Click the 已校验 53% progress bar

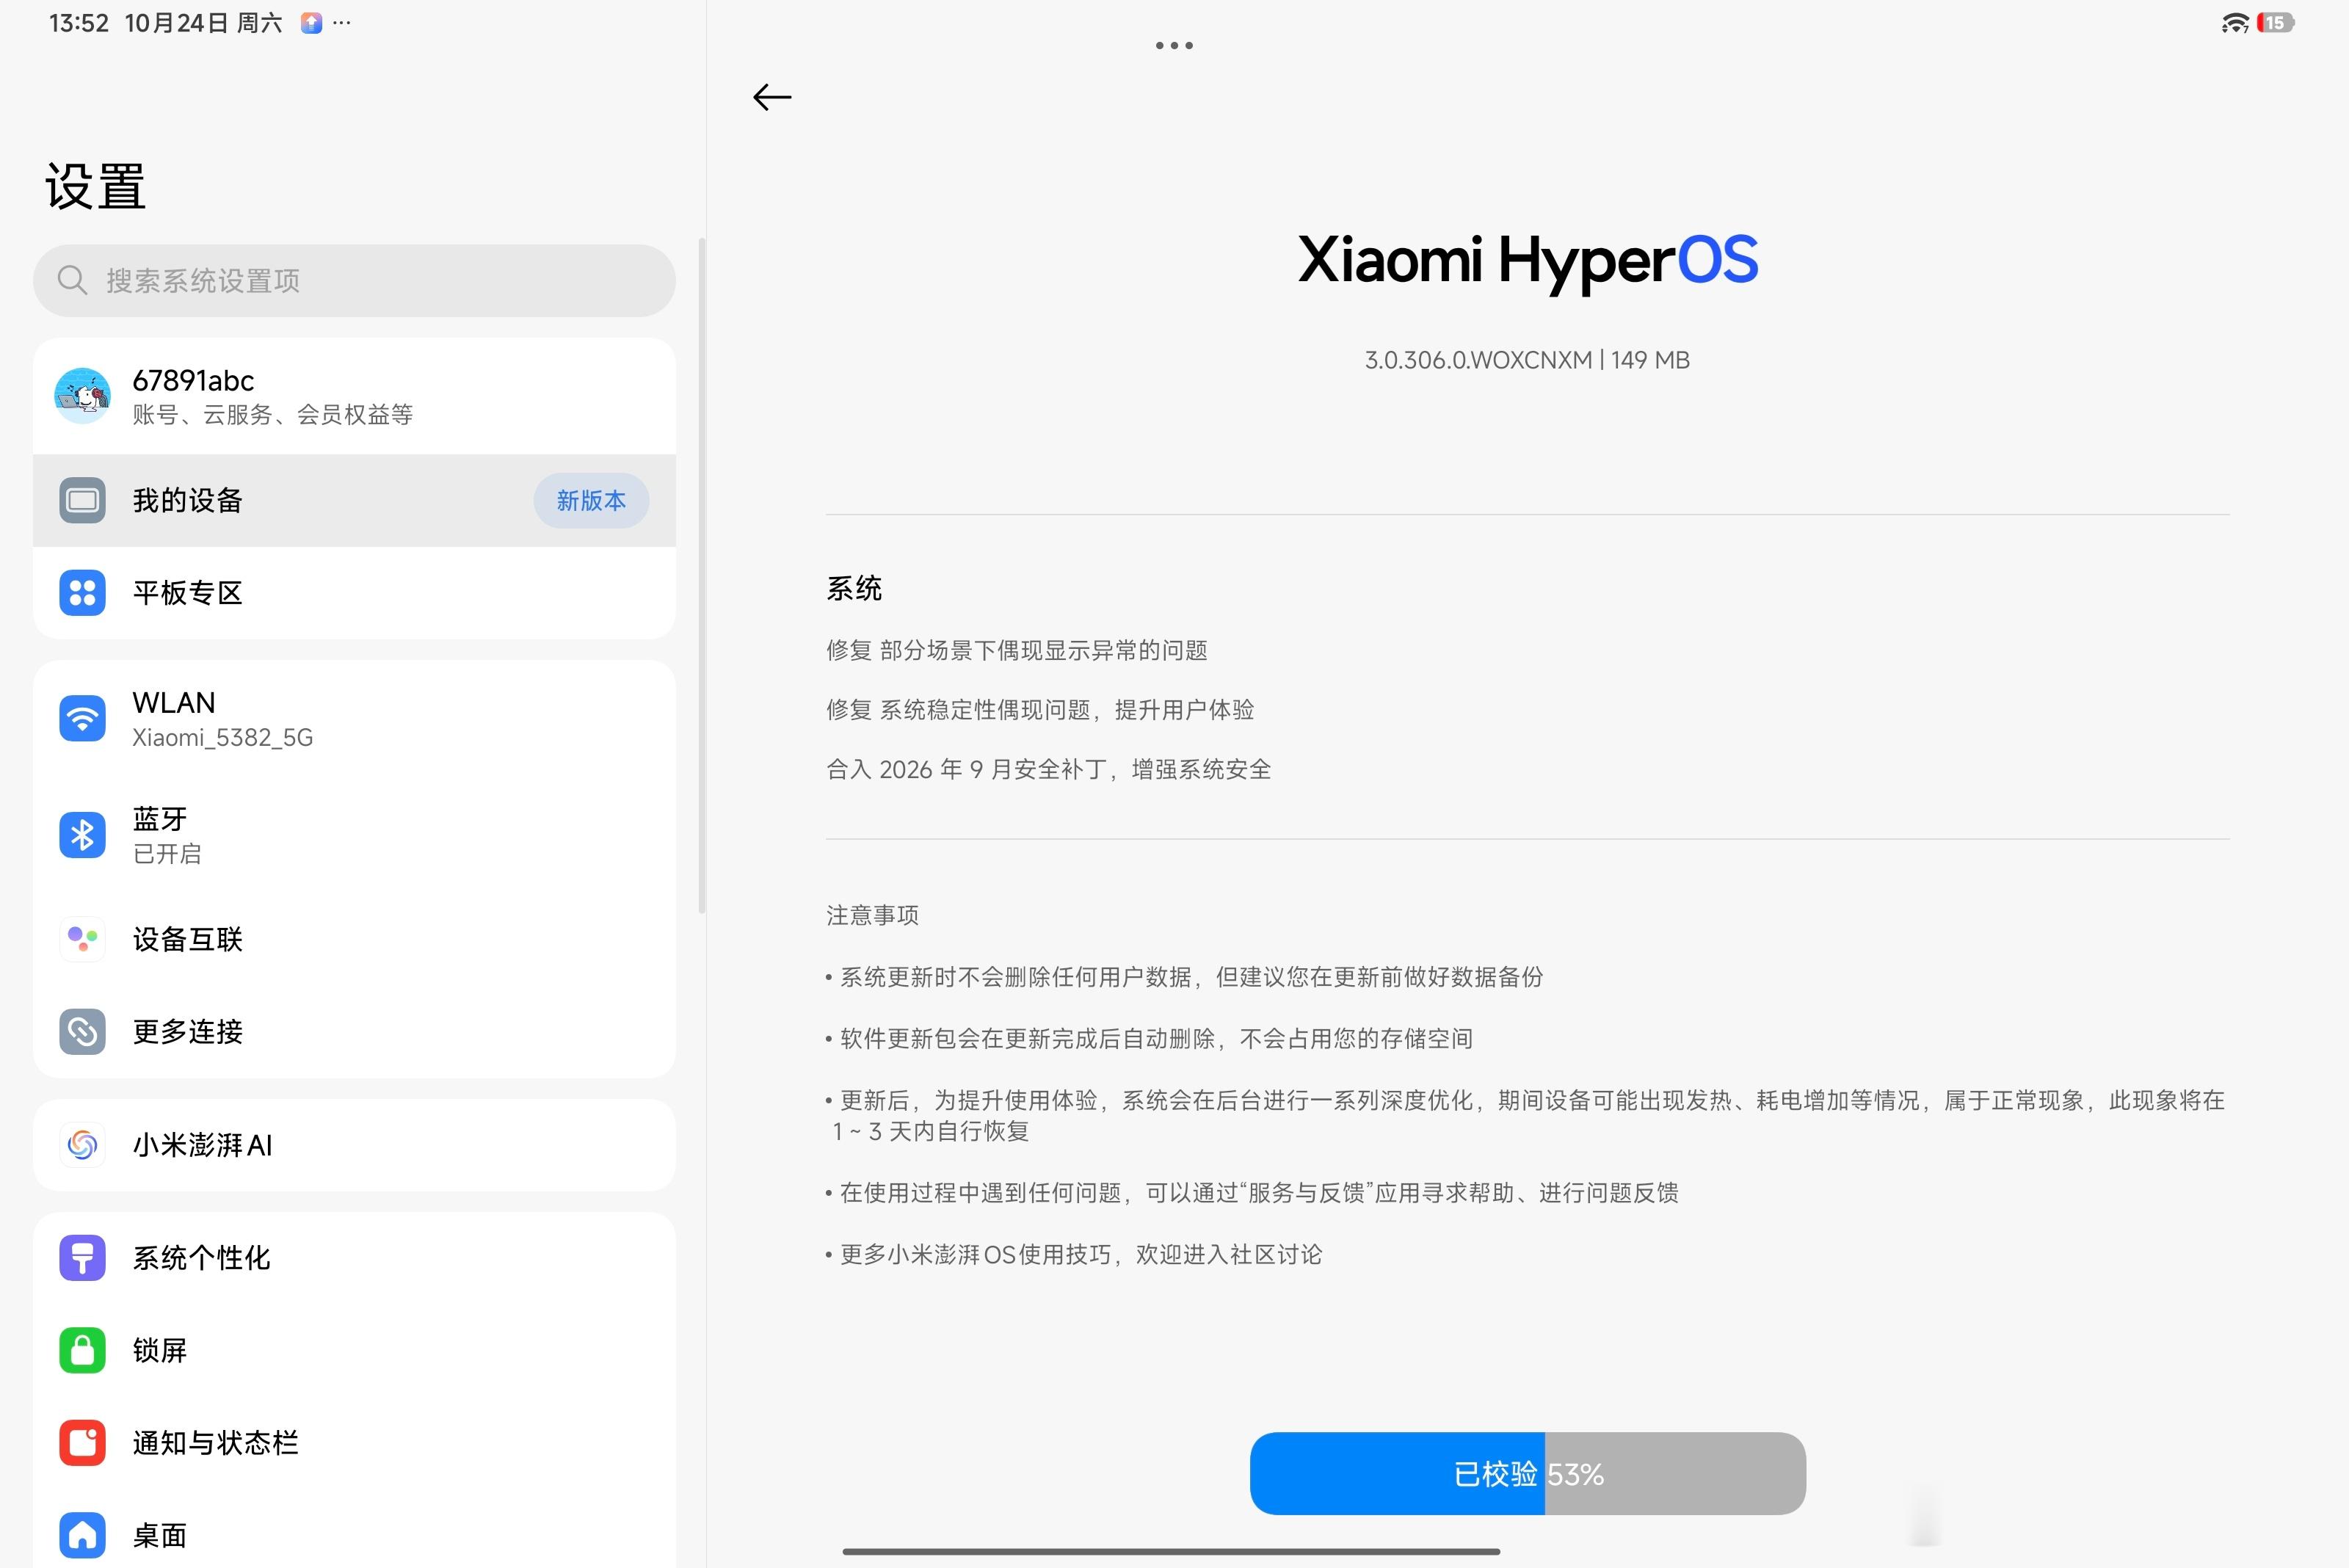1527,1474
